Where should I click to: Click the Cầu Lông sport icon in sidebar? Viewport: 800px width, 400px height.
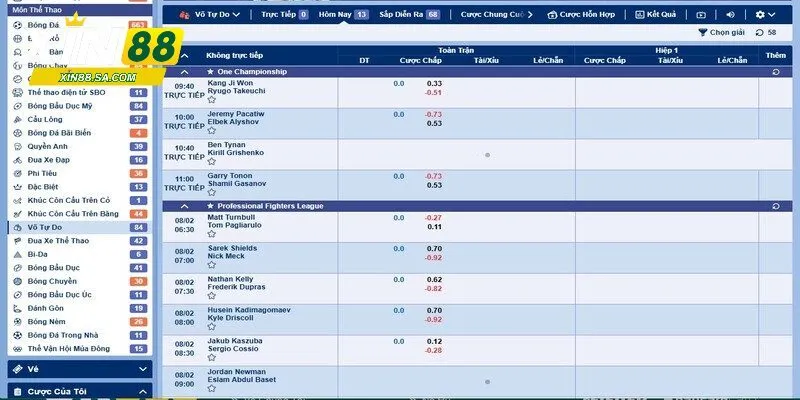17,119
